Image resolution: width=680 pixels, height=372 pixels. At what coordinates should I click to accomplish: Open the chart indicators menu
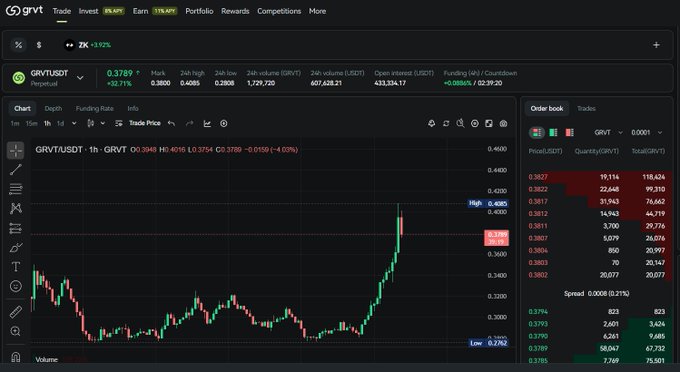(207, 124)
